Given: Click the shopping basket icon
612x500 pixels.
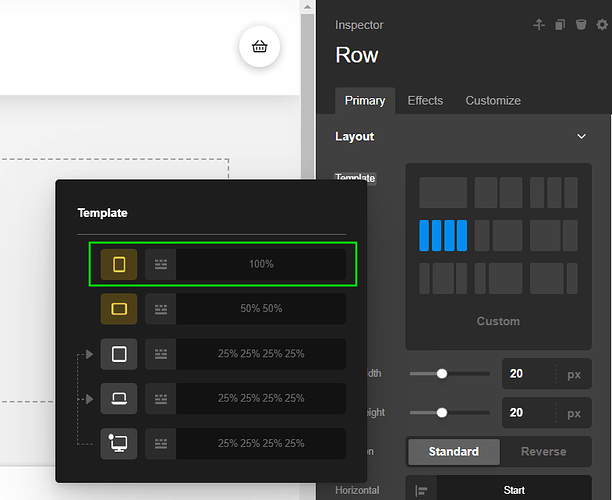Looking at the screenshot, I should 260,46.
